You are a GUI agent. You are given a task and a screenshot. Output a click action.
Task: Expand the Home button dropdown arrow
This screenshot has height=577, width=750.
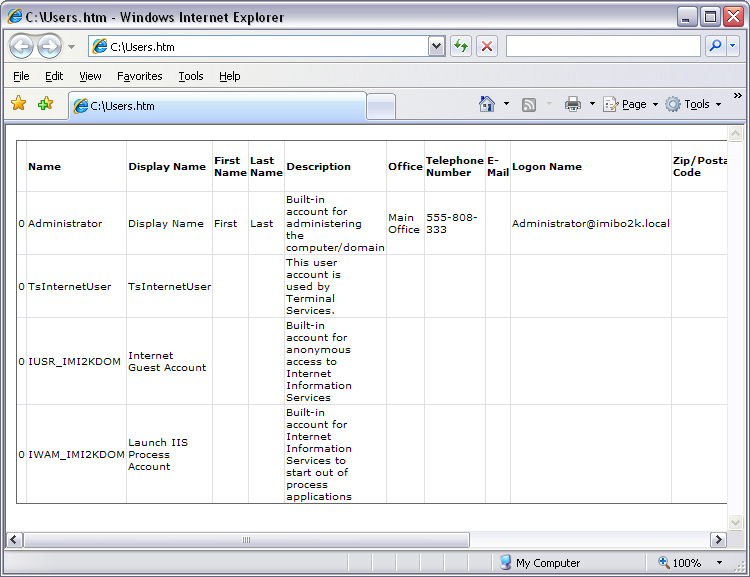click(x=506, y=104)
